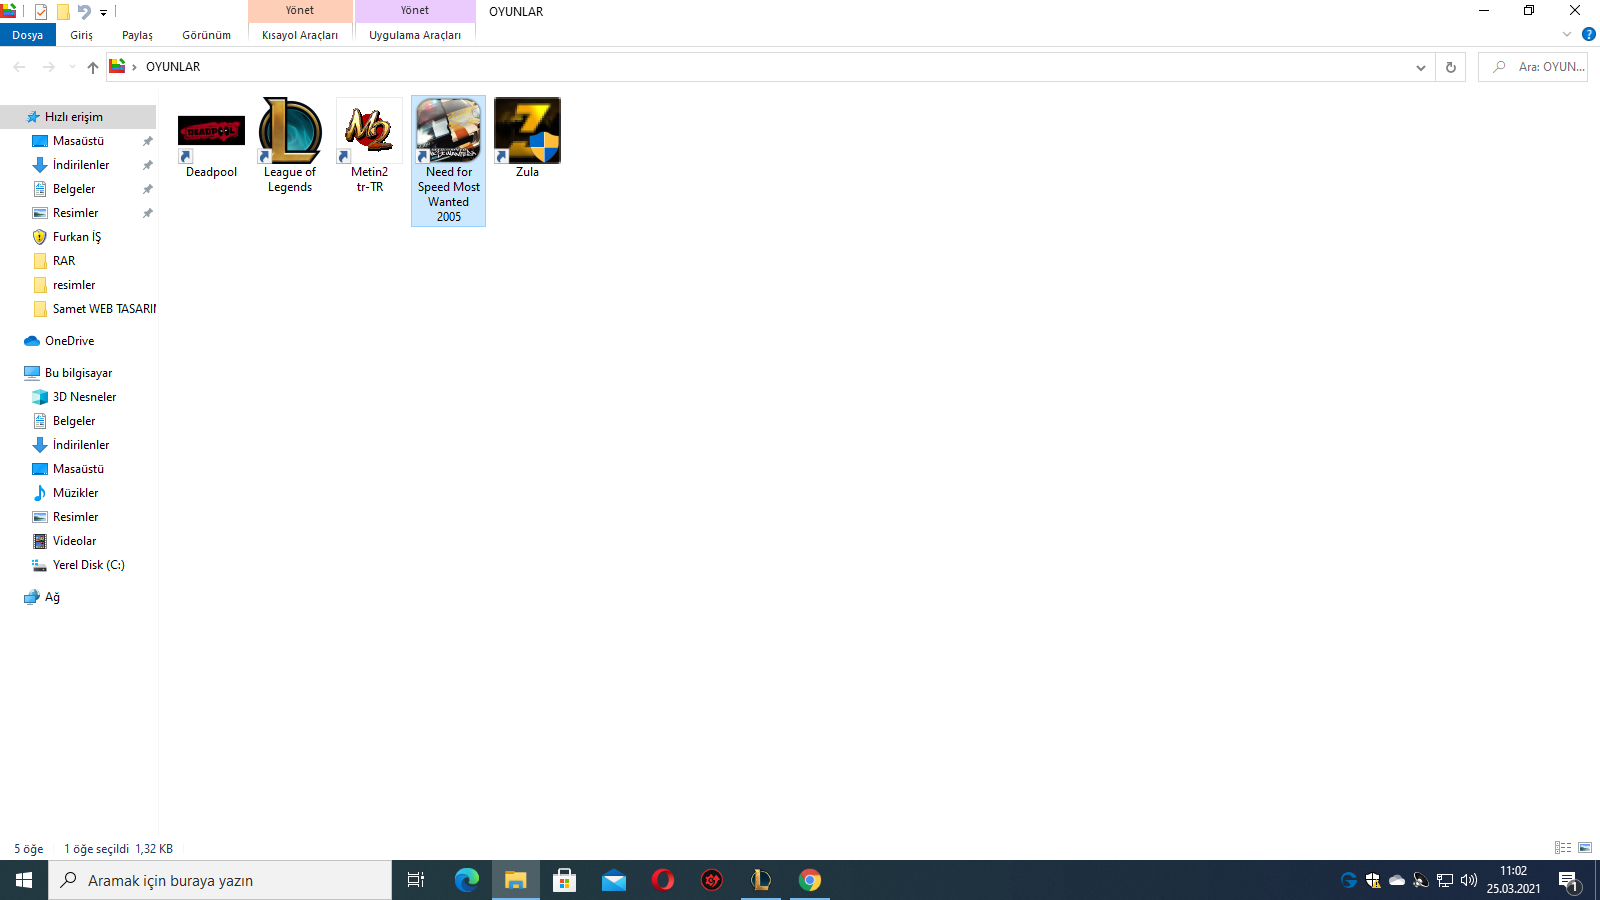The width and height of the screenshot is (1600, 900).
Task: Open pinned Masaüstü under Hızlı erişim
Action: pos(78,141)
